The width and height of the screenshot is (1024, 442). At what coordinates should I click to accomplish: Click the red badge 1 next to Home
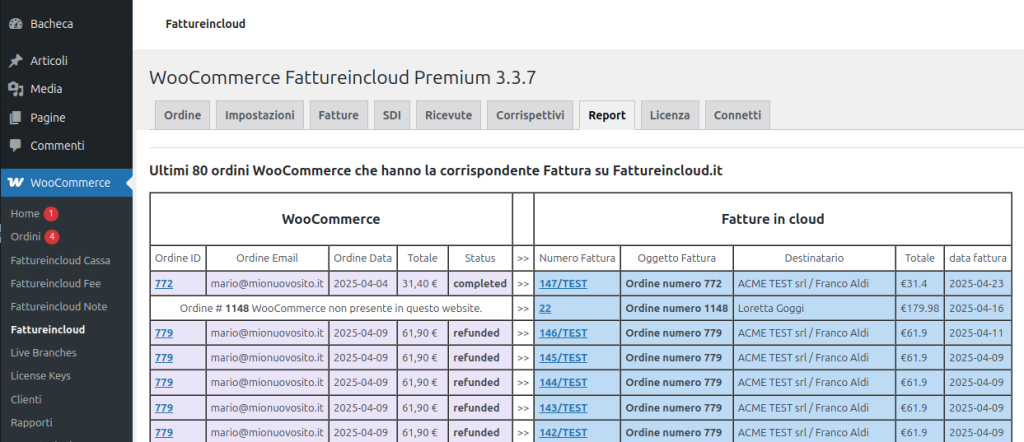(52, 213)
